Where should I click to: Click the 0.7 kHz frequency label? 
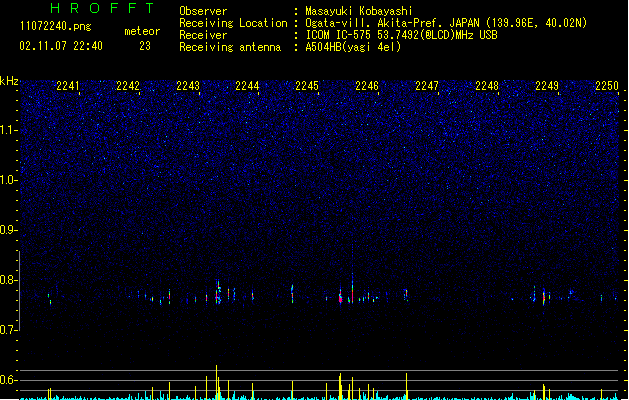click(x=9, y=330)
